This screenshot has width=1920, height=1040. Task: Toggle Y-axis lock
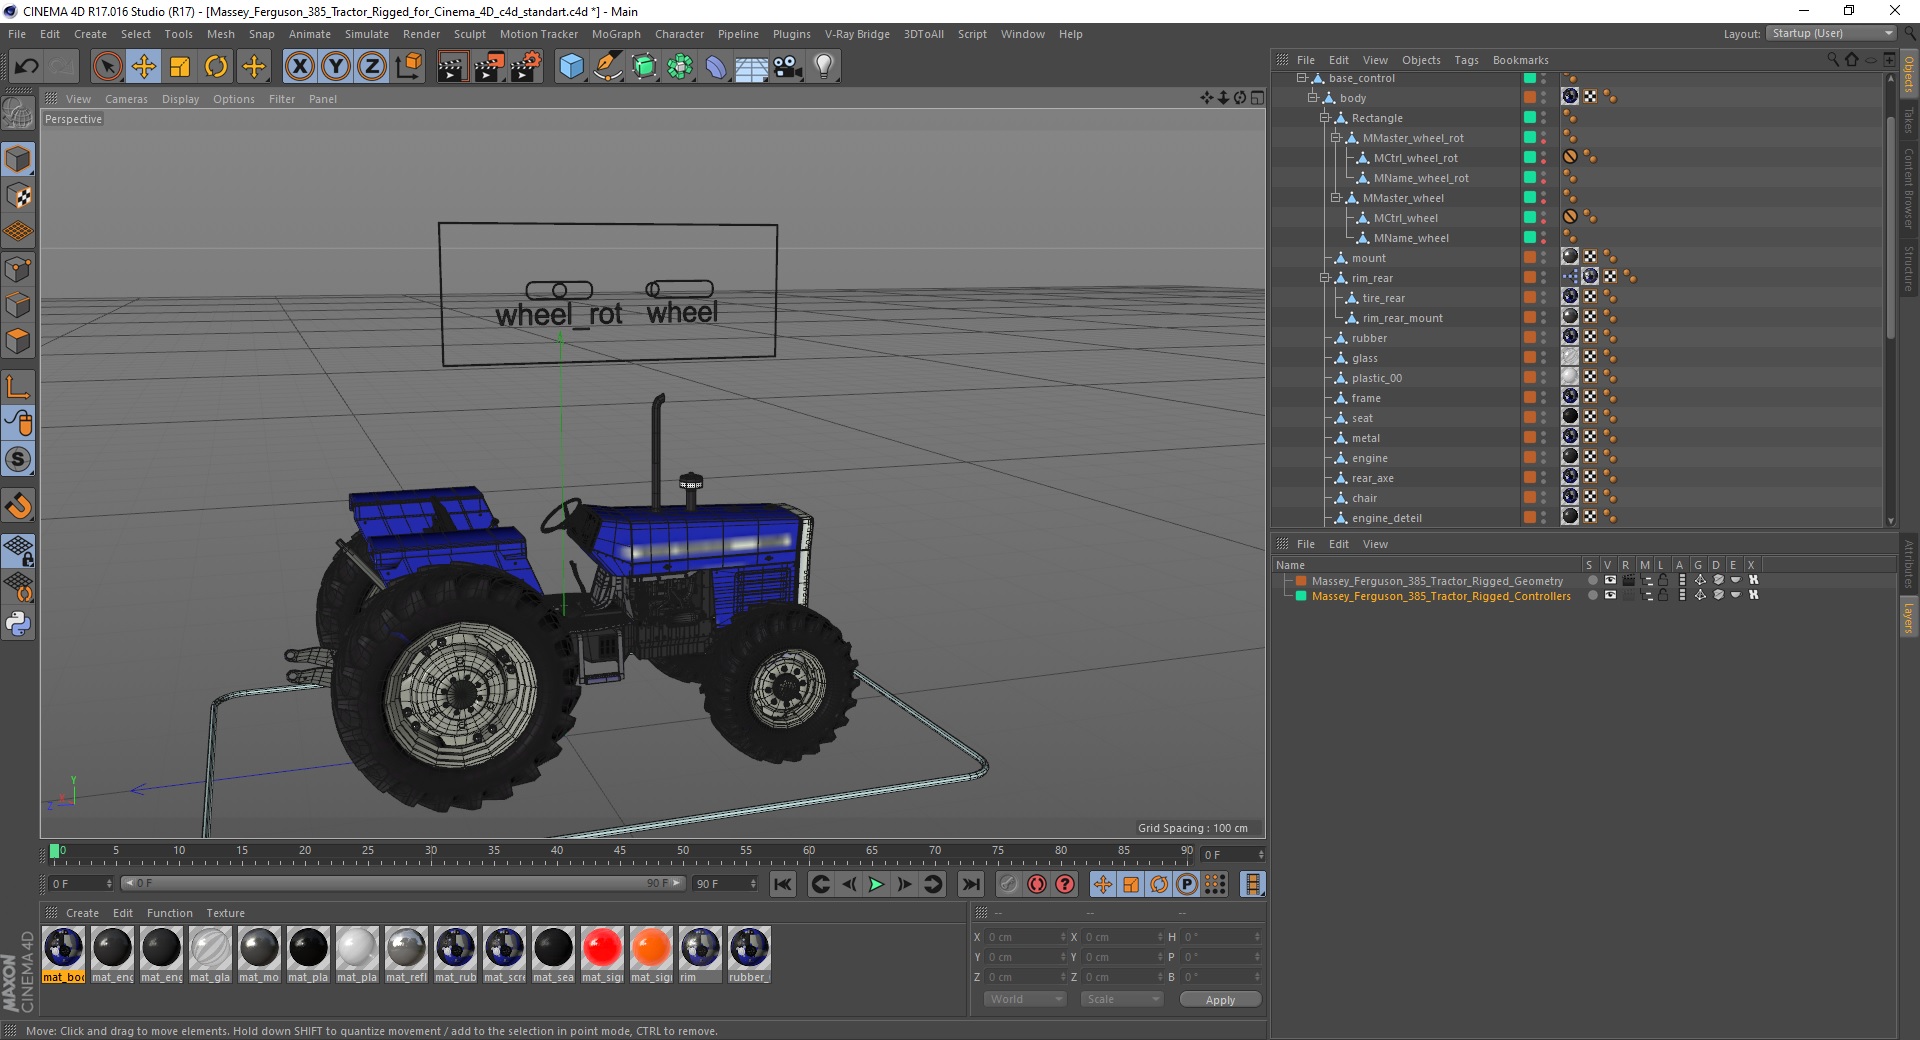[x=336, y=67]
